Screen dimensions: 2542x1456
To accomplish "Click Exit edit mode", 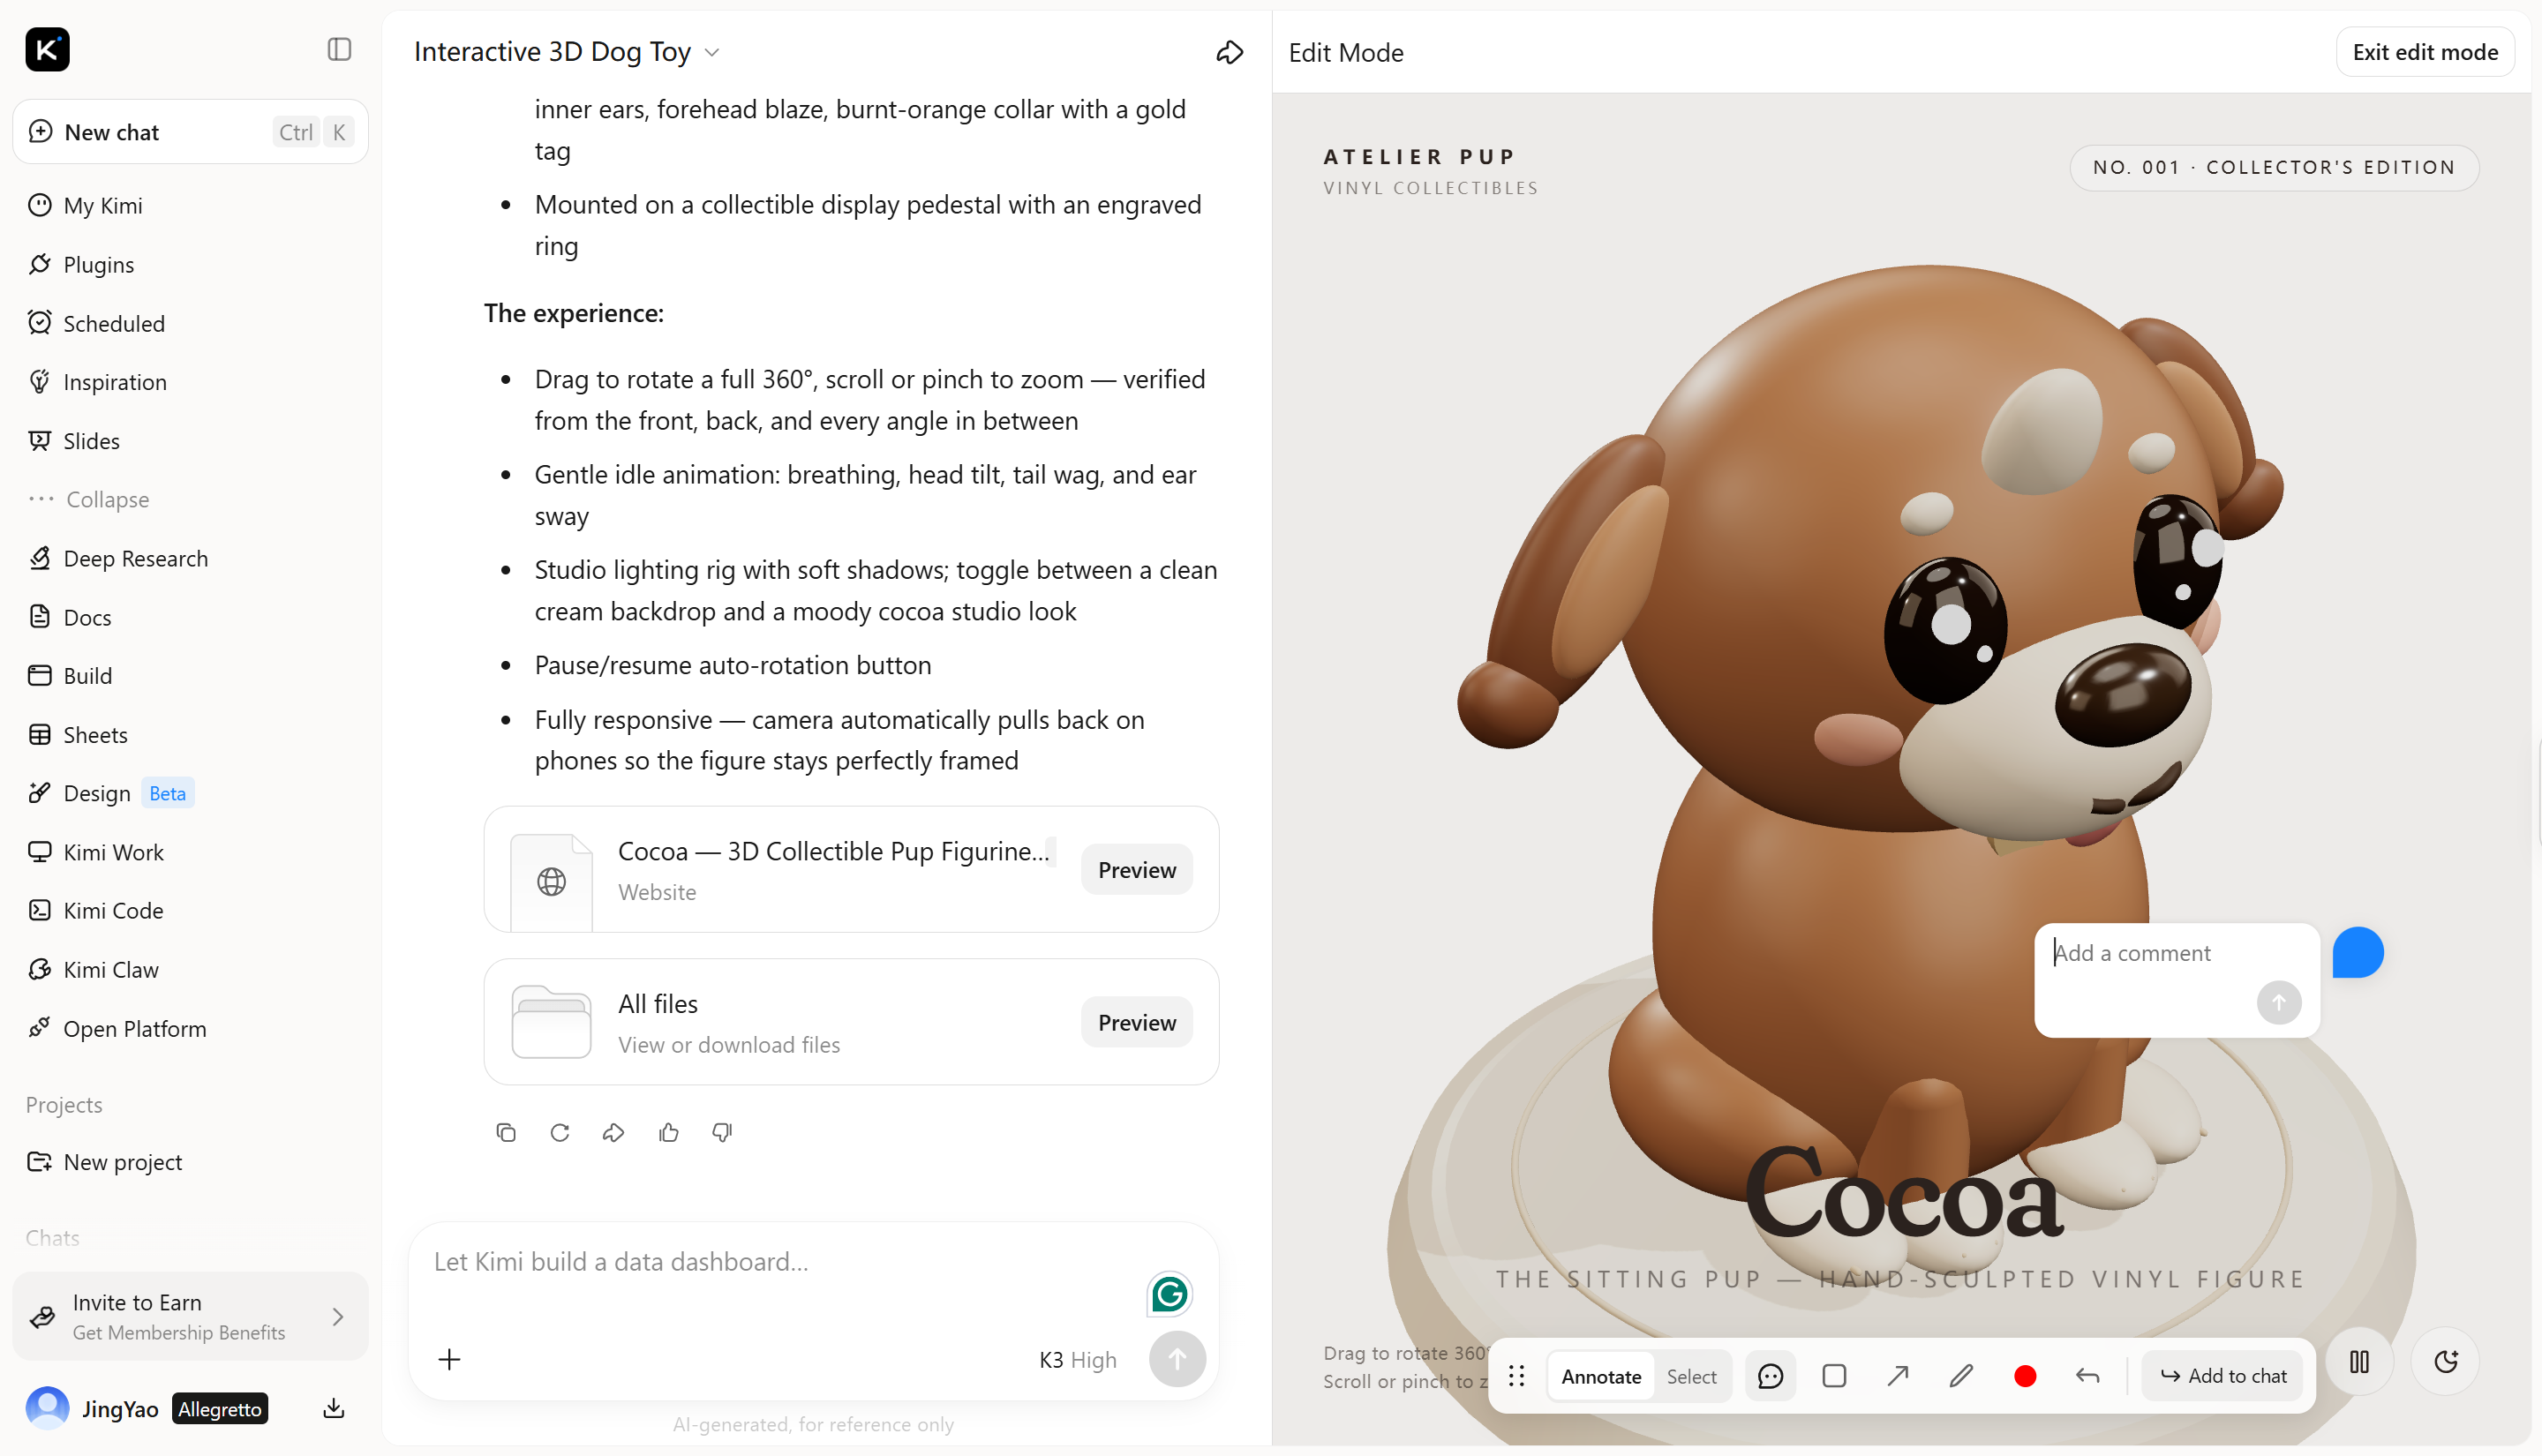I will [2425, 52].
